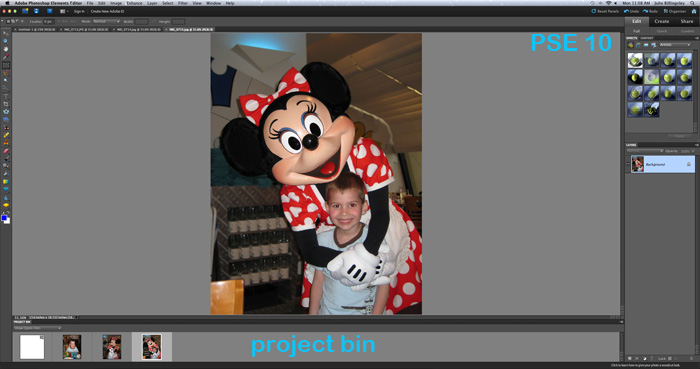
Task: Click the blue foreground color swatch
Action: pyautogui.click(x=4, y=218)
